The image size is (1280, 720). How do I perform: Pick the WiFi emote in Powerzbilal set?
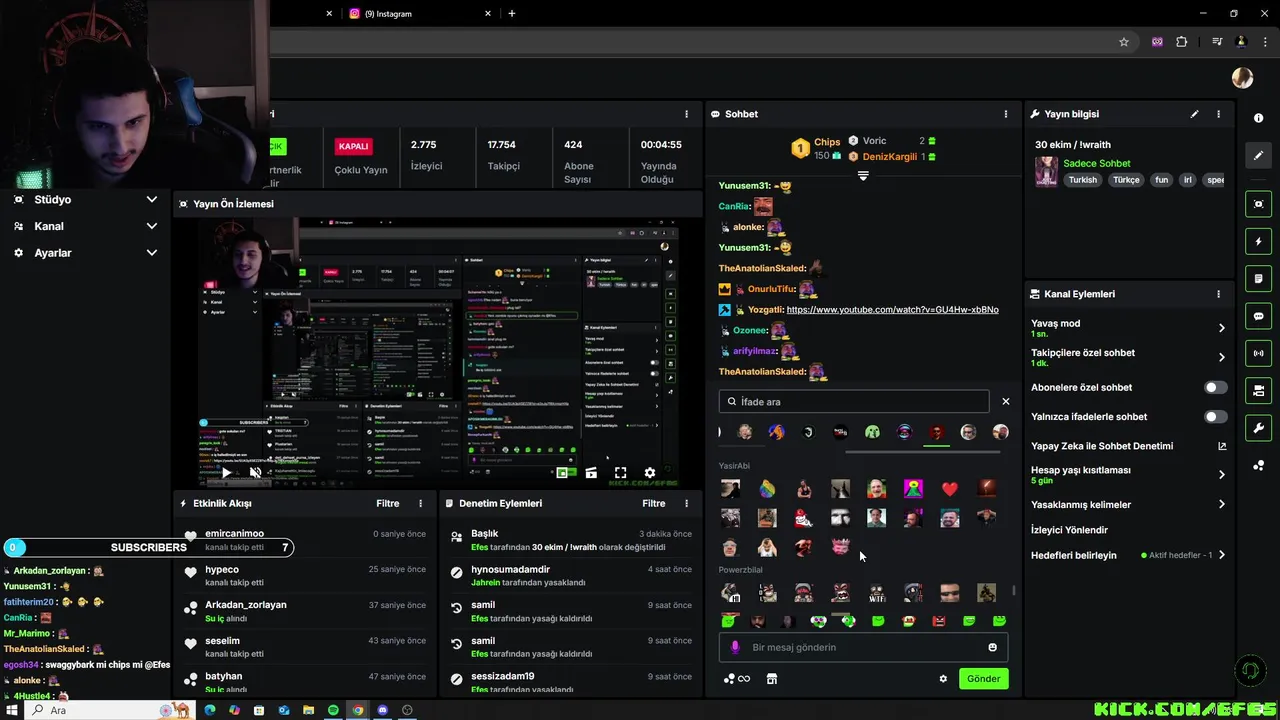pyautogui.click(x=877, y=593)
